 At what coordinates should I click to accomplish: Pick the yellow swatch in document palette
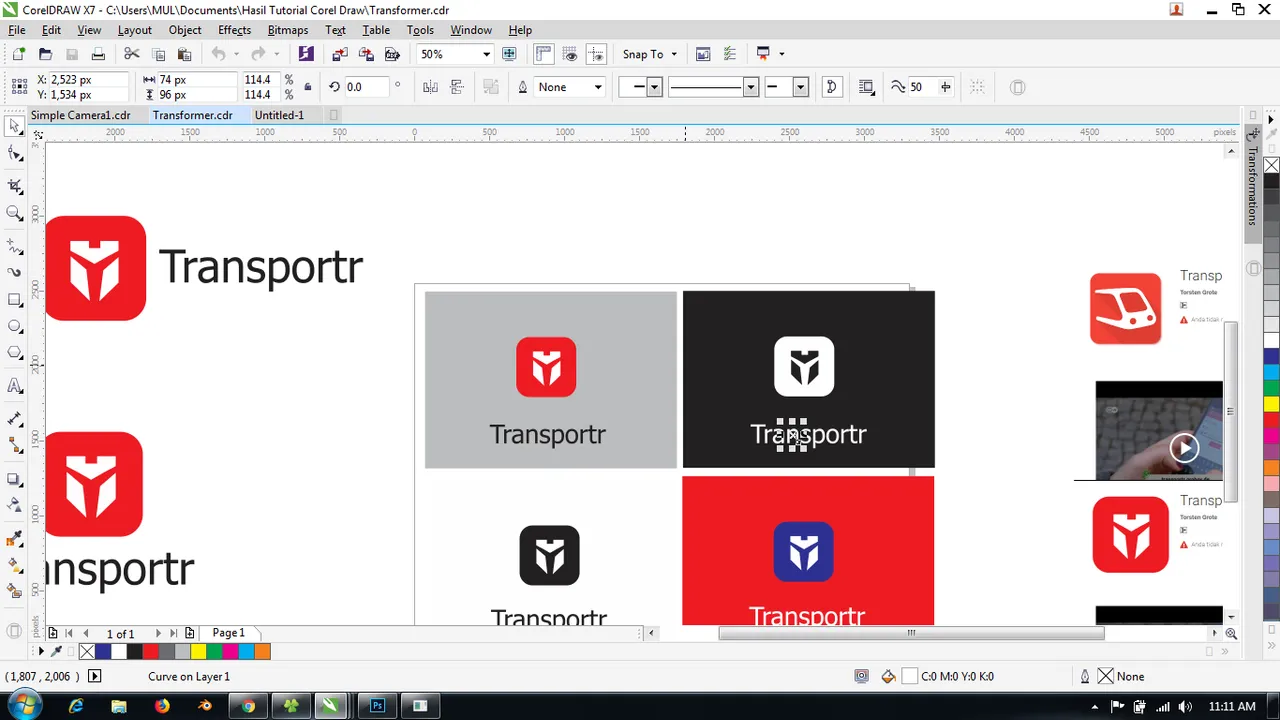tap(198, 652)
